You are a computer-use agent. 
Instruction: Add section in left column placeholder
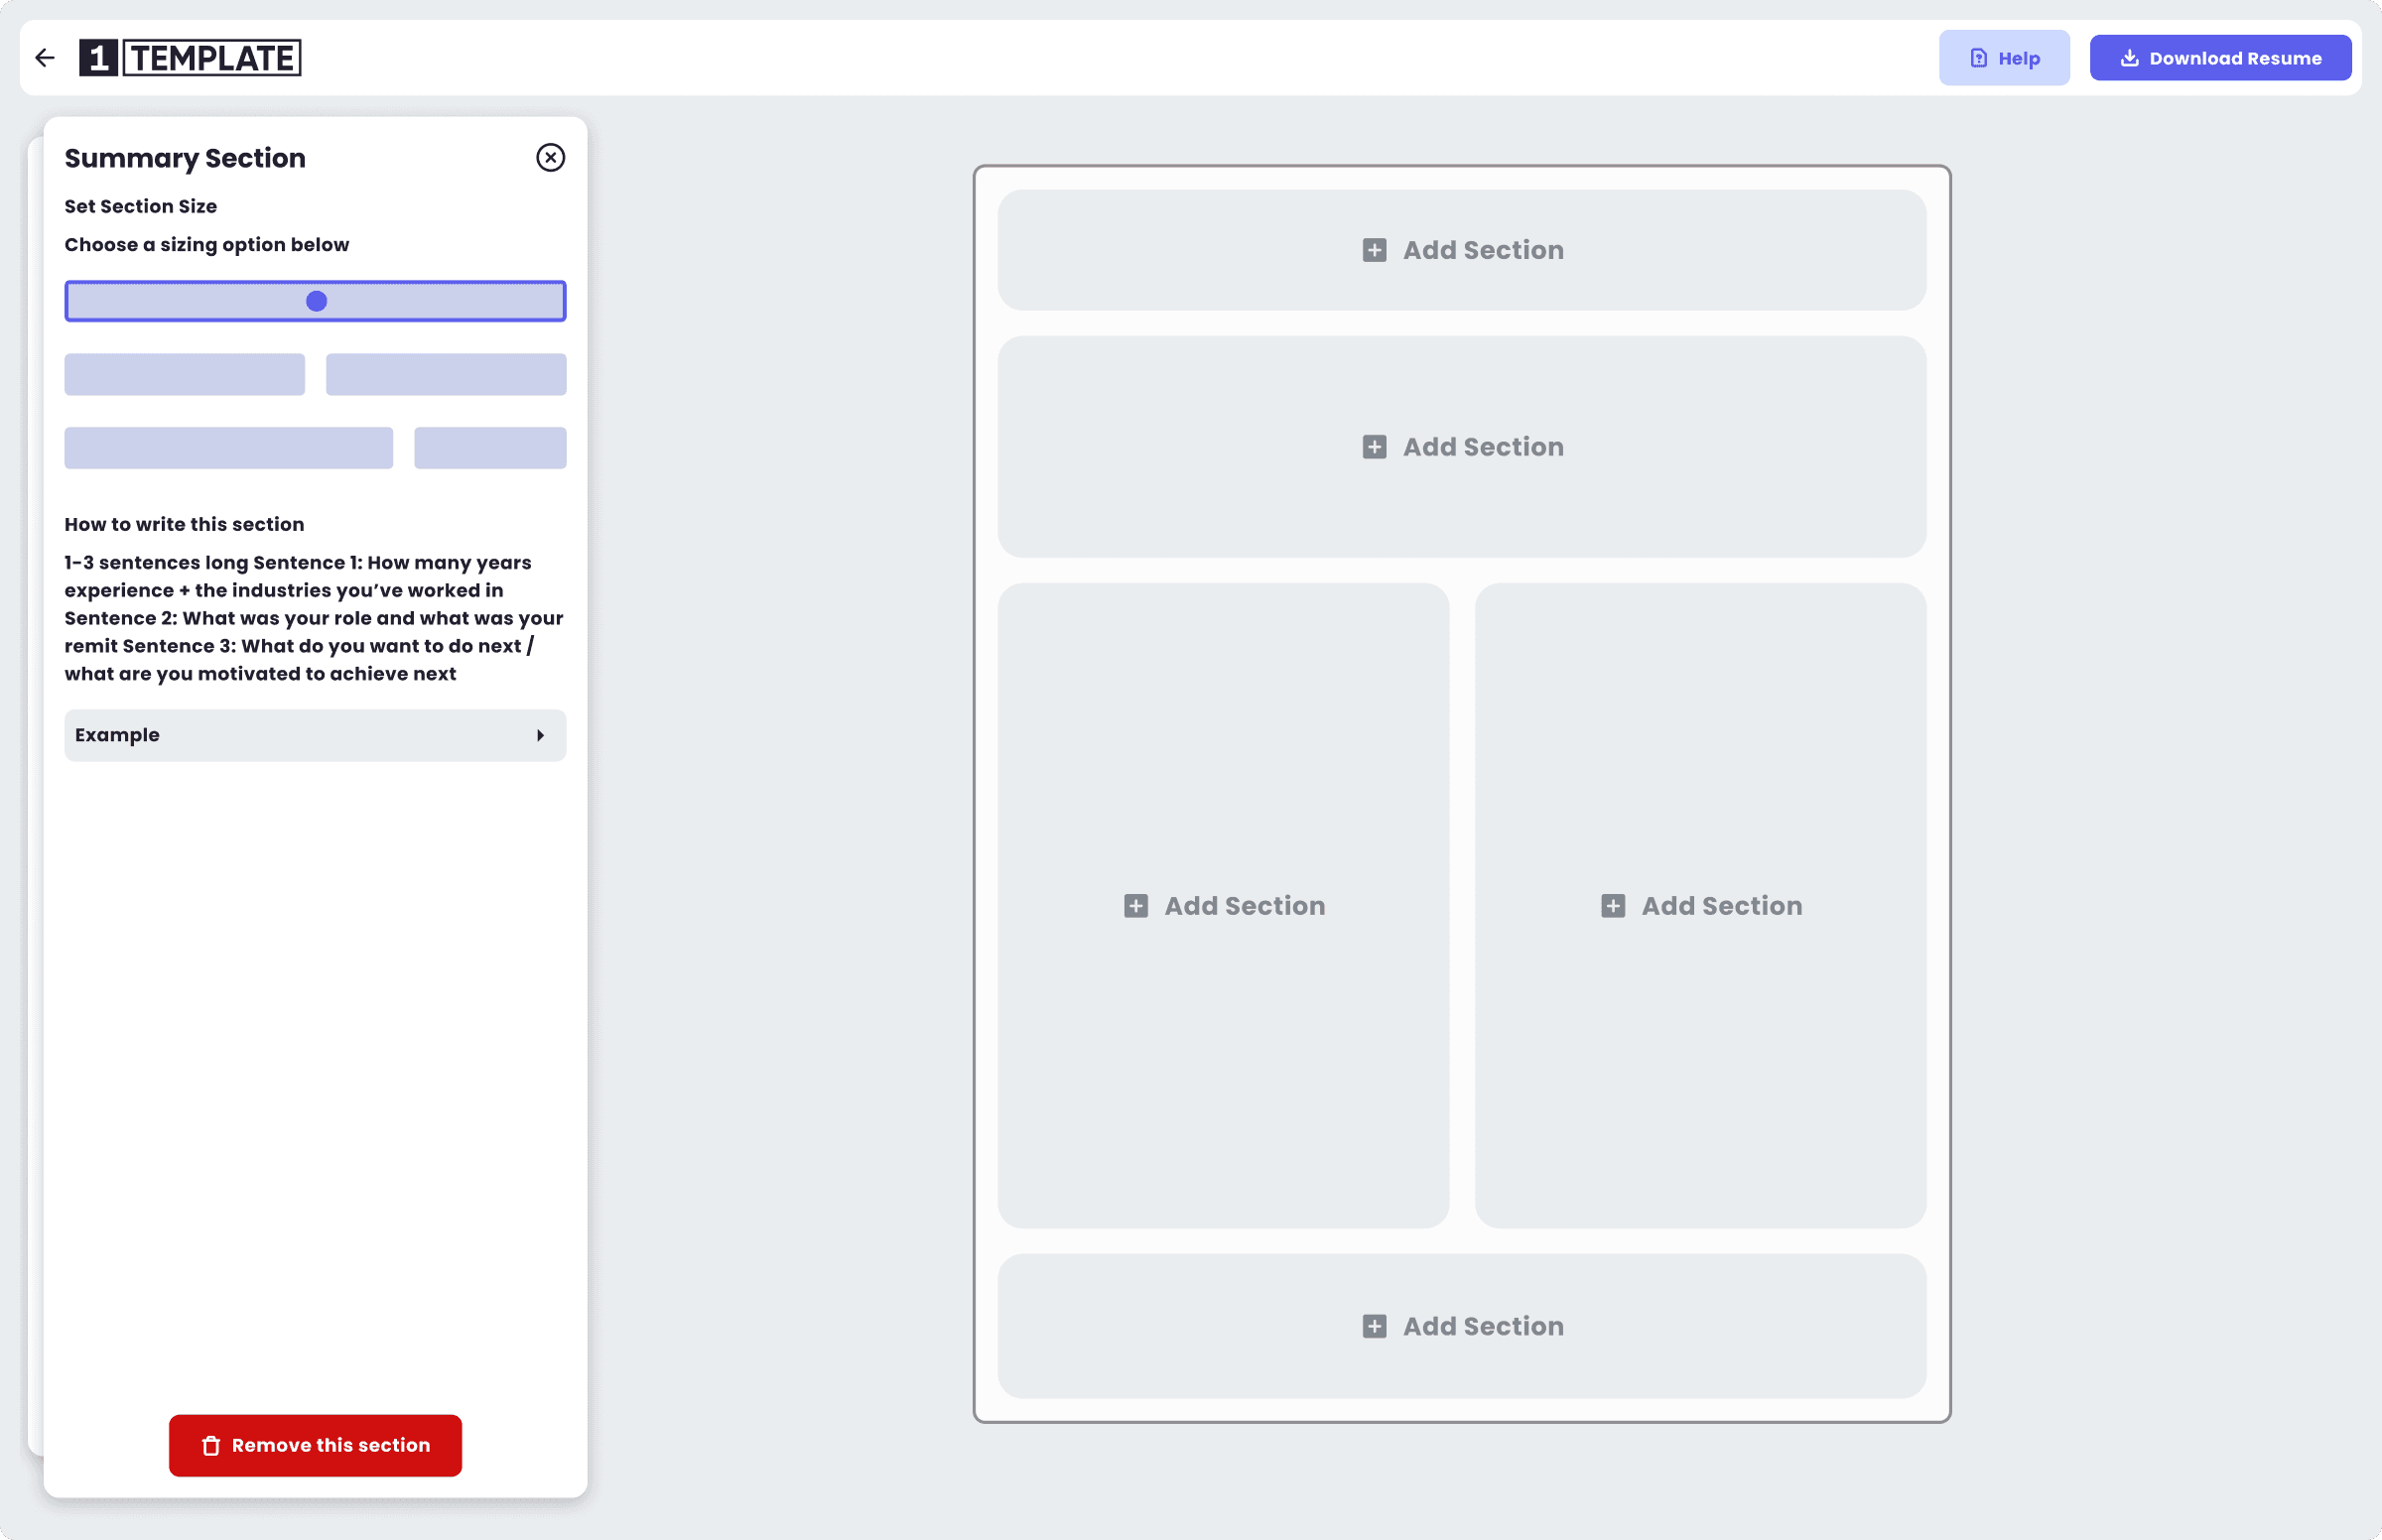pos(1223,906)
